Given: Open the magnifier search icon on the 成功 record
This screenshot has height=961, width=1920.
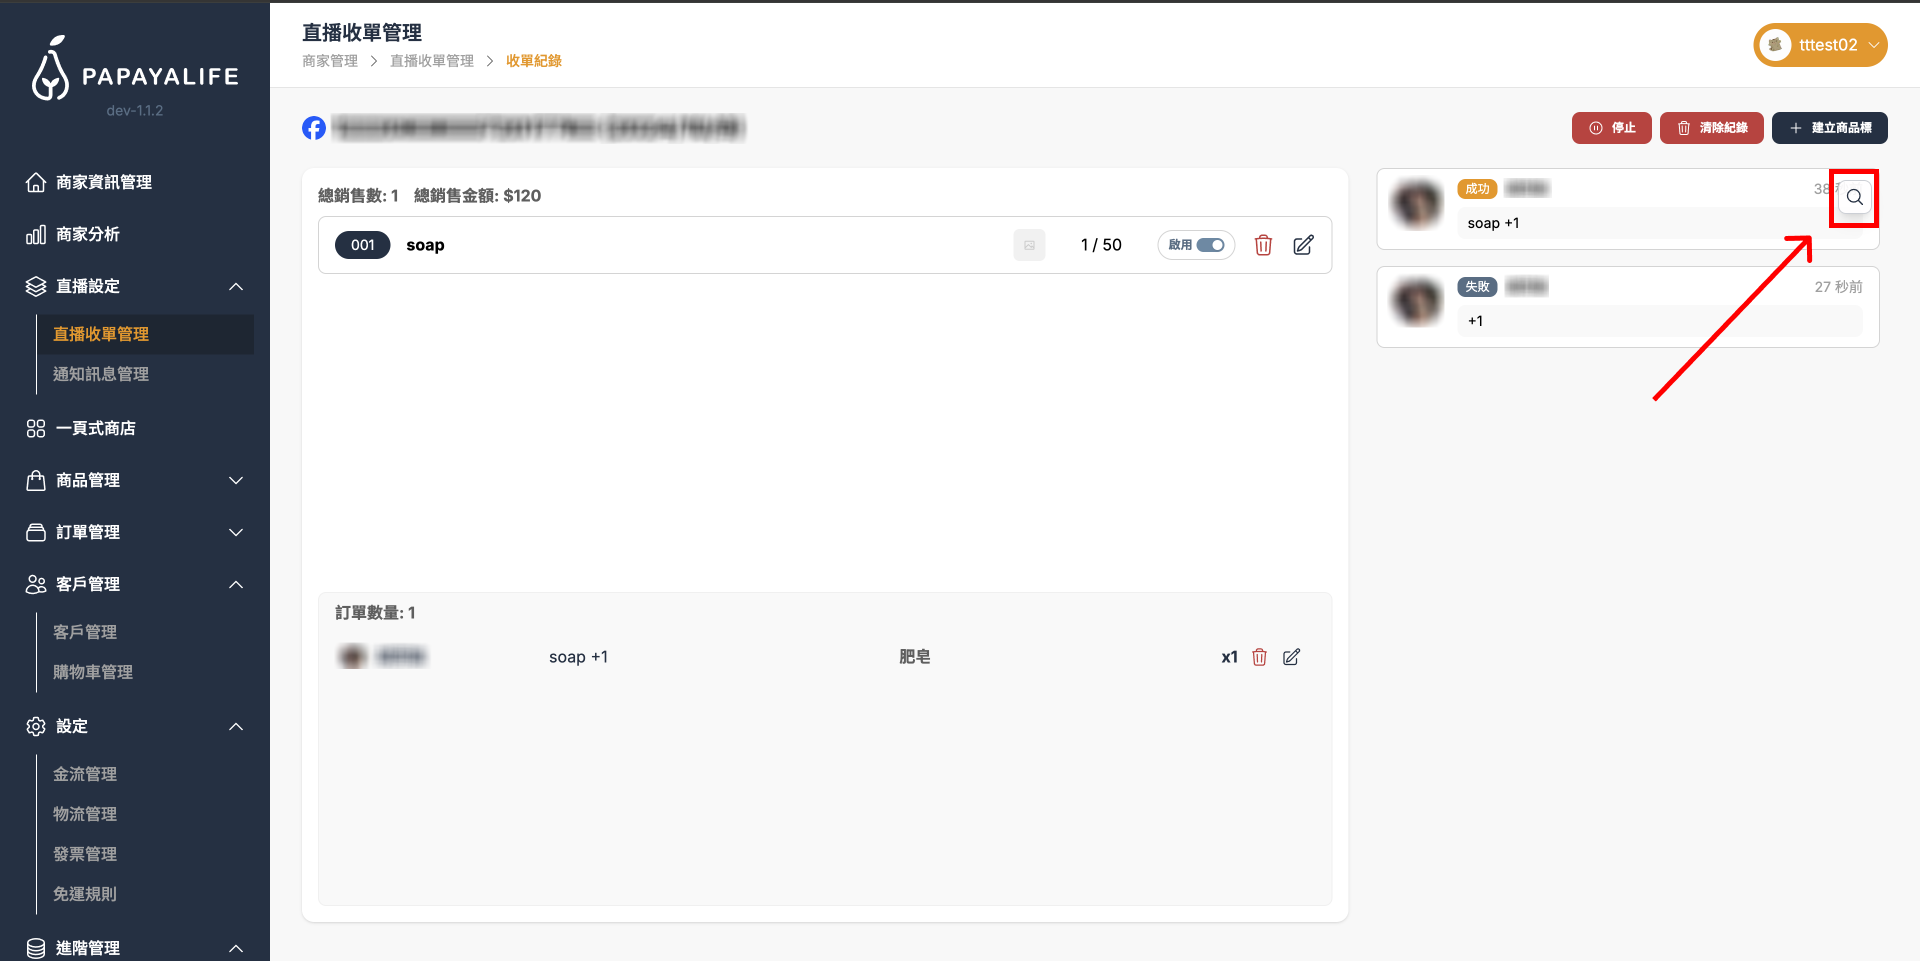Looking at the screenshot, I should click(1854, 198).
